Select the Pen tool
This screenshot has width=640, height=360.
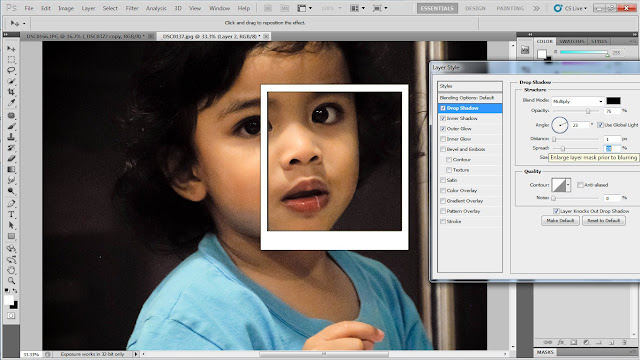[11, 204]
